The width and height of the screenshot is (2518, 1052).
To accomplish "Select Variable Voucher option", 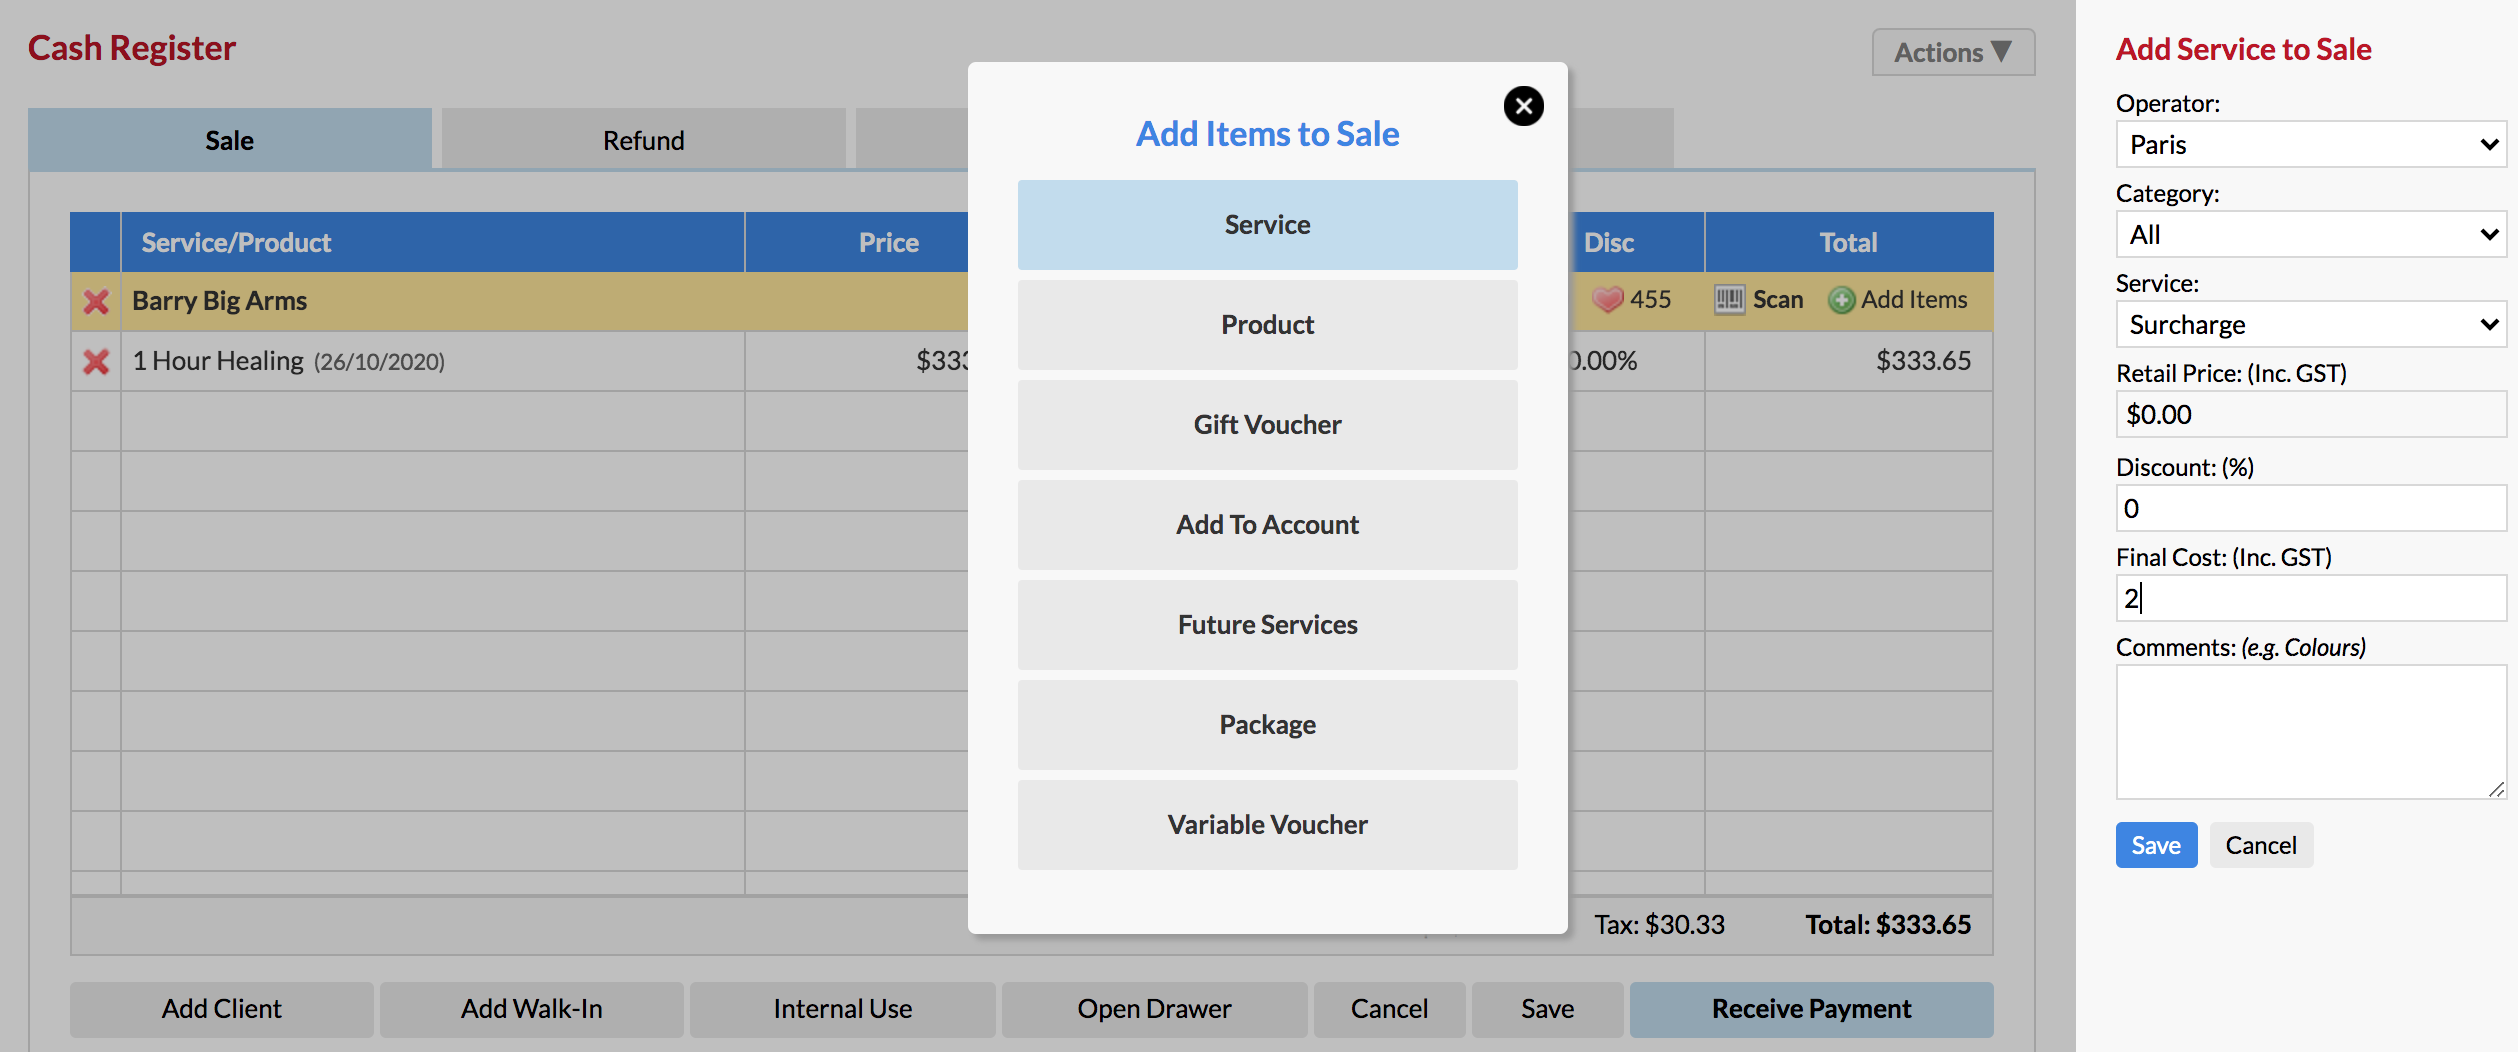I will 1267,825.
